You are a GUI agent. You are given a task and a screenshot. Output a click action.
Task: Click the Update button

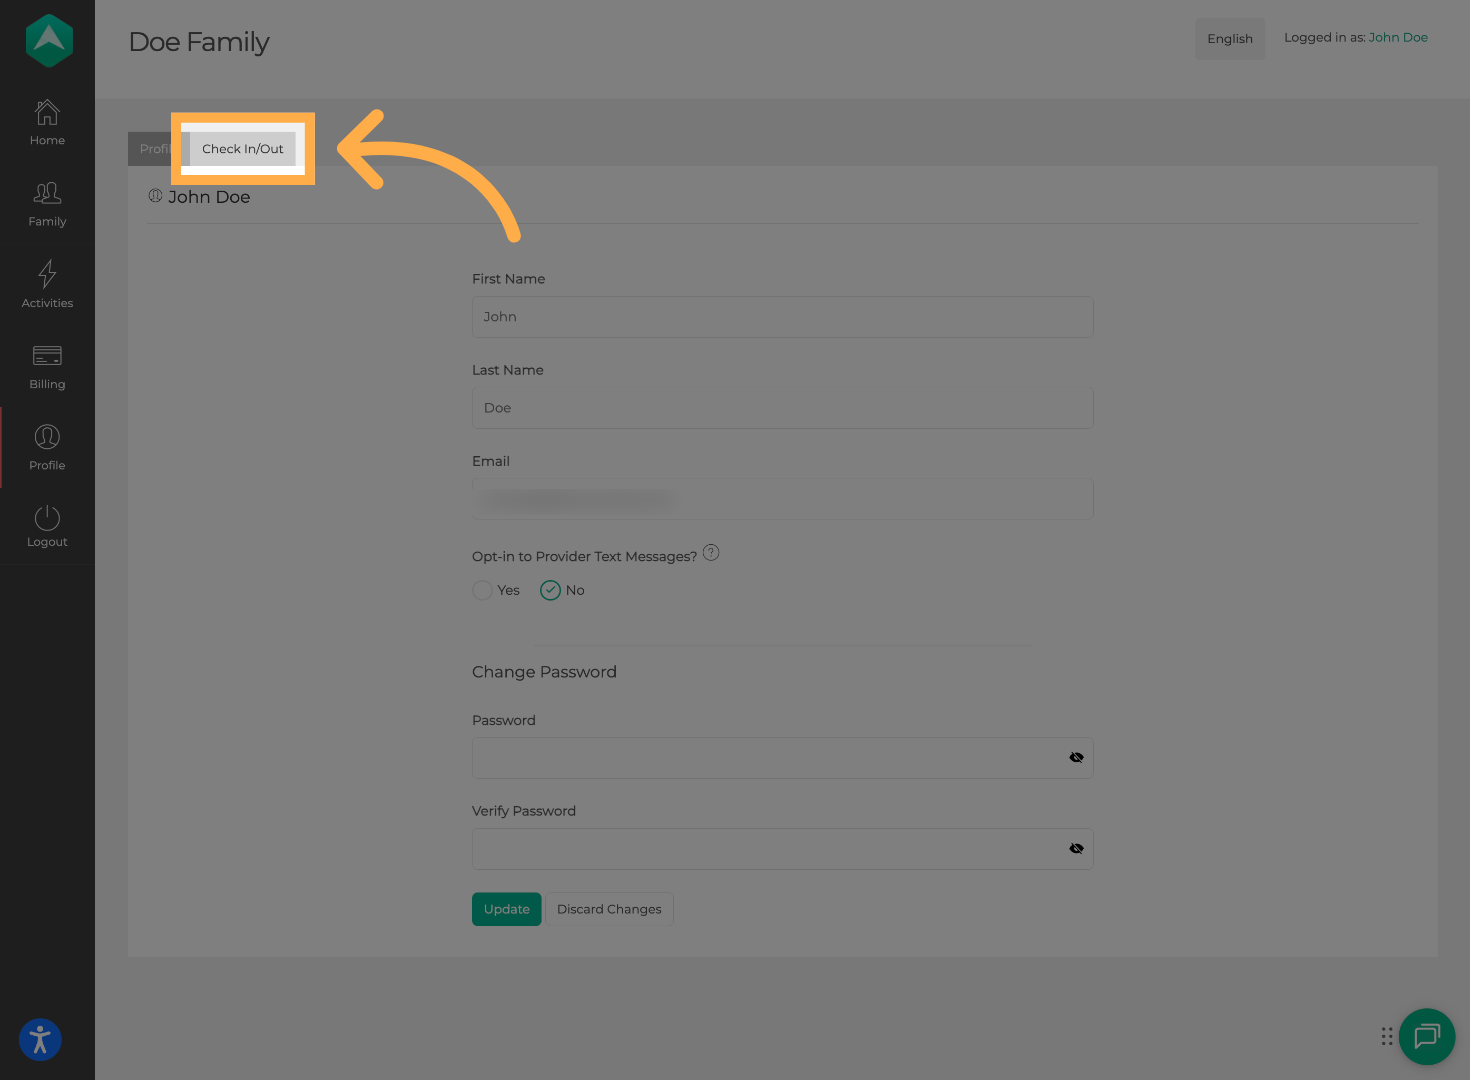pyautogui.click(x=506, y=909)
